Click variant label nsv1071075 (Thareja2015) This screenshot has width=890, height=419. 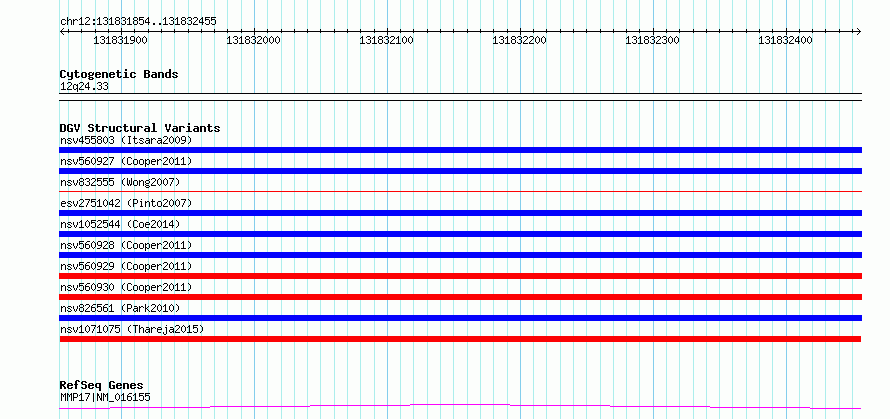[x=132, y=329]
